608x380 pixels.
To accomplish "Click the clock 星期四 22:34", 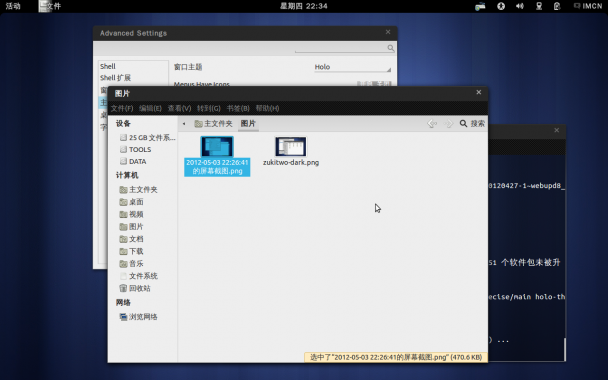I will click(304, 6).
